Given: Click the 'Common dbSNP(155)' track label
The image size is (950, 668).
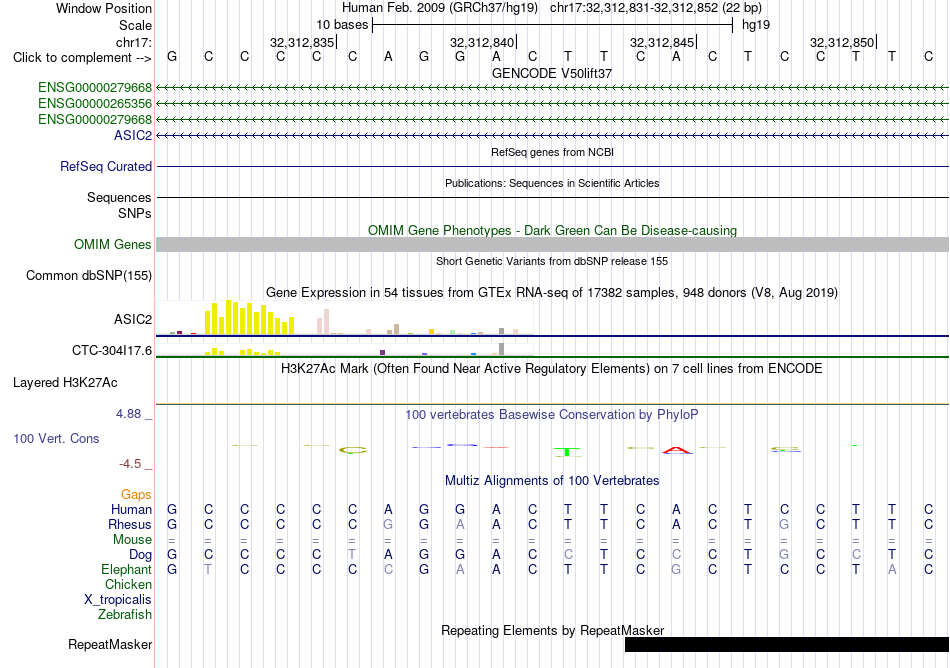Looking at the screenshot, I should click(89, 276).
